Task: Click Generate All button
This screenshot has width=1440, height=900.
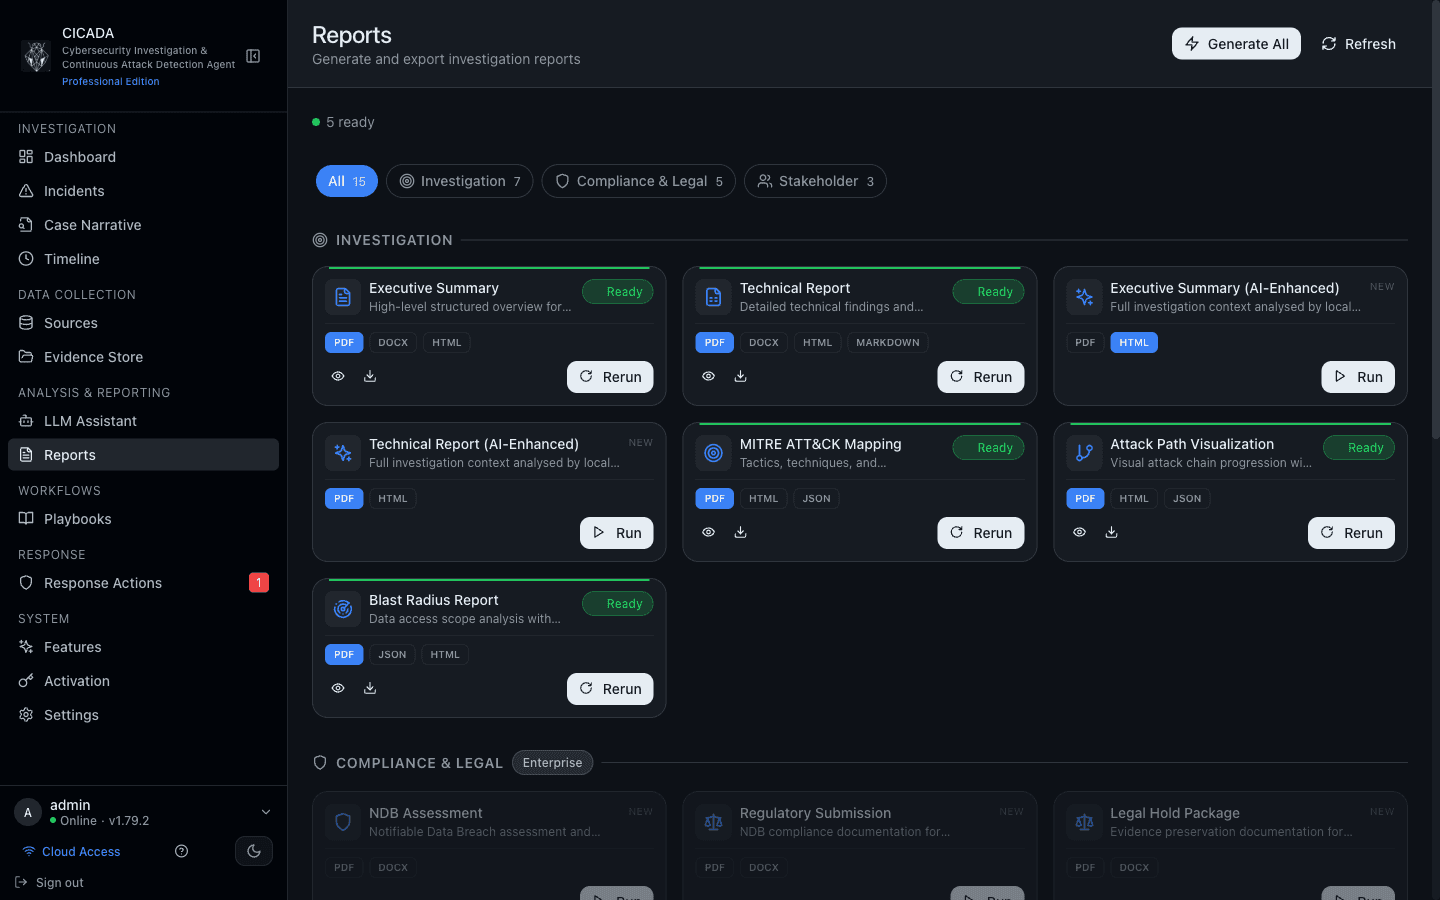Action: [1236, 44]
